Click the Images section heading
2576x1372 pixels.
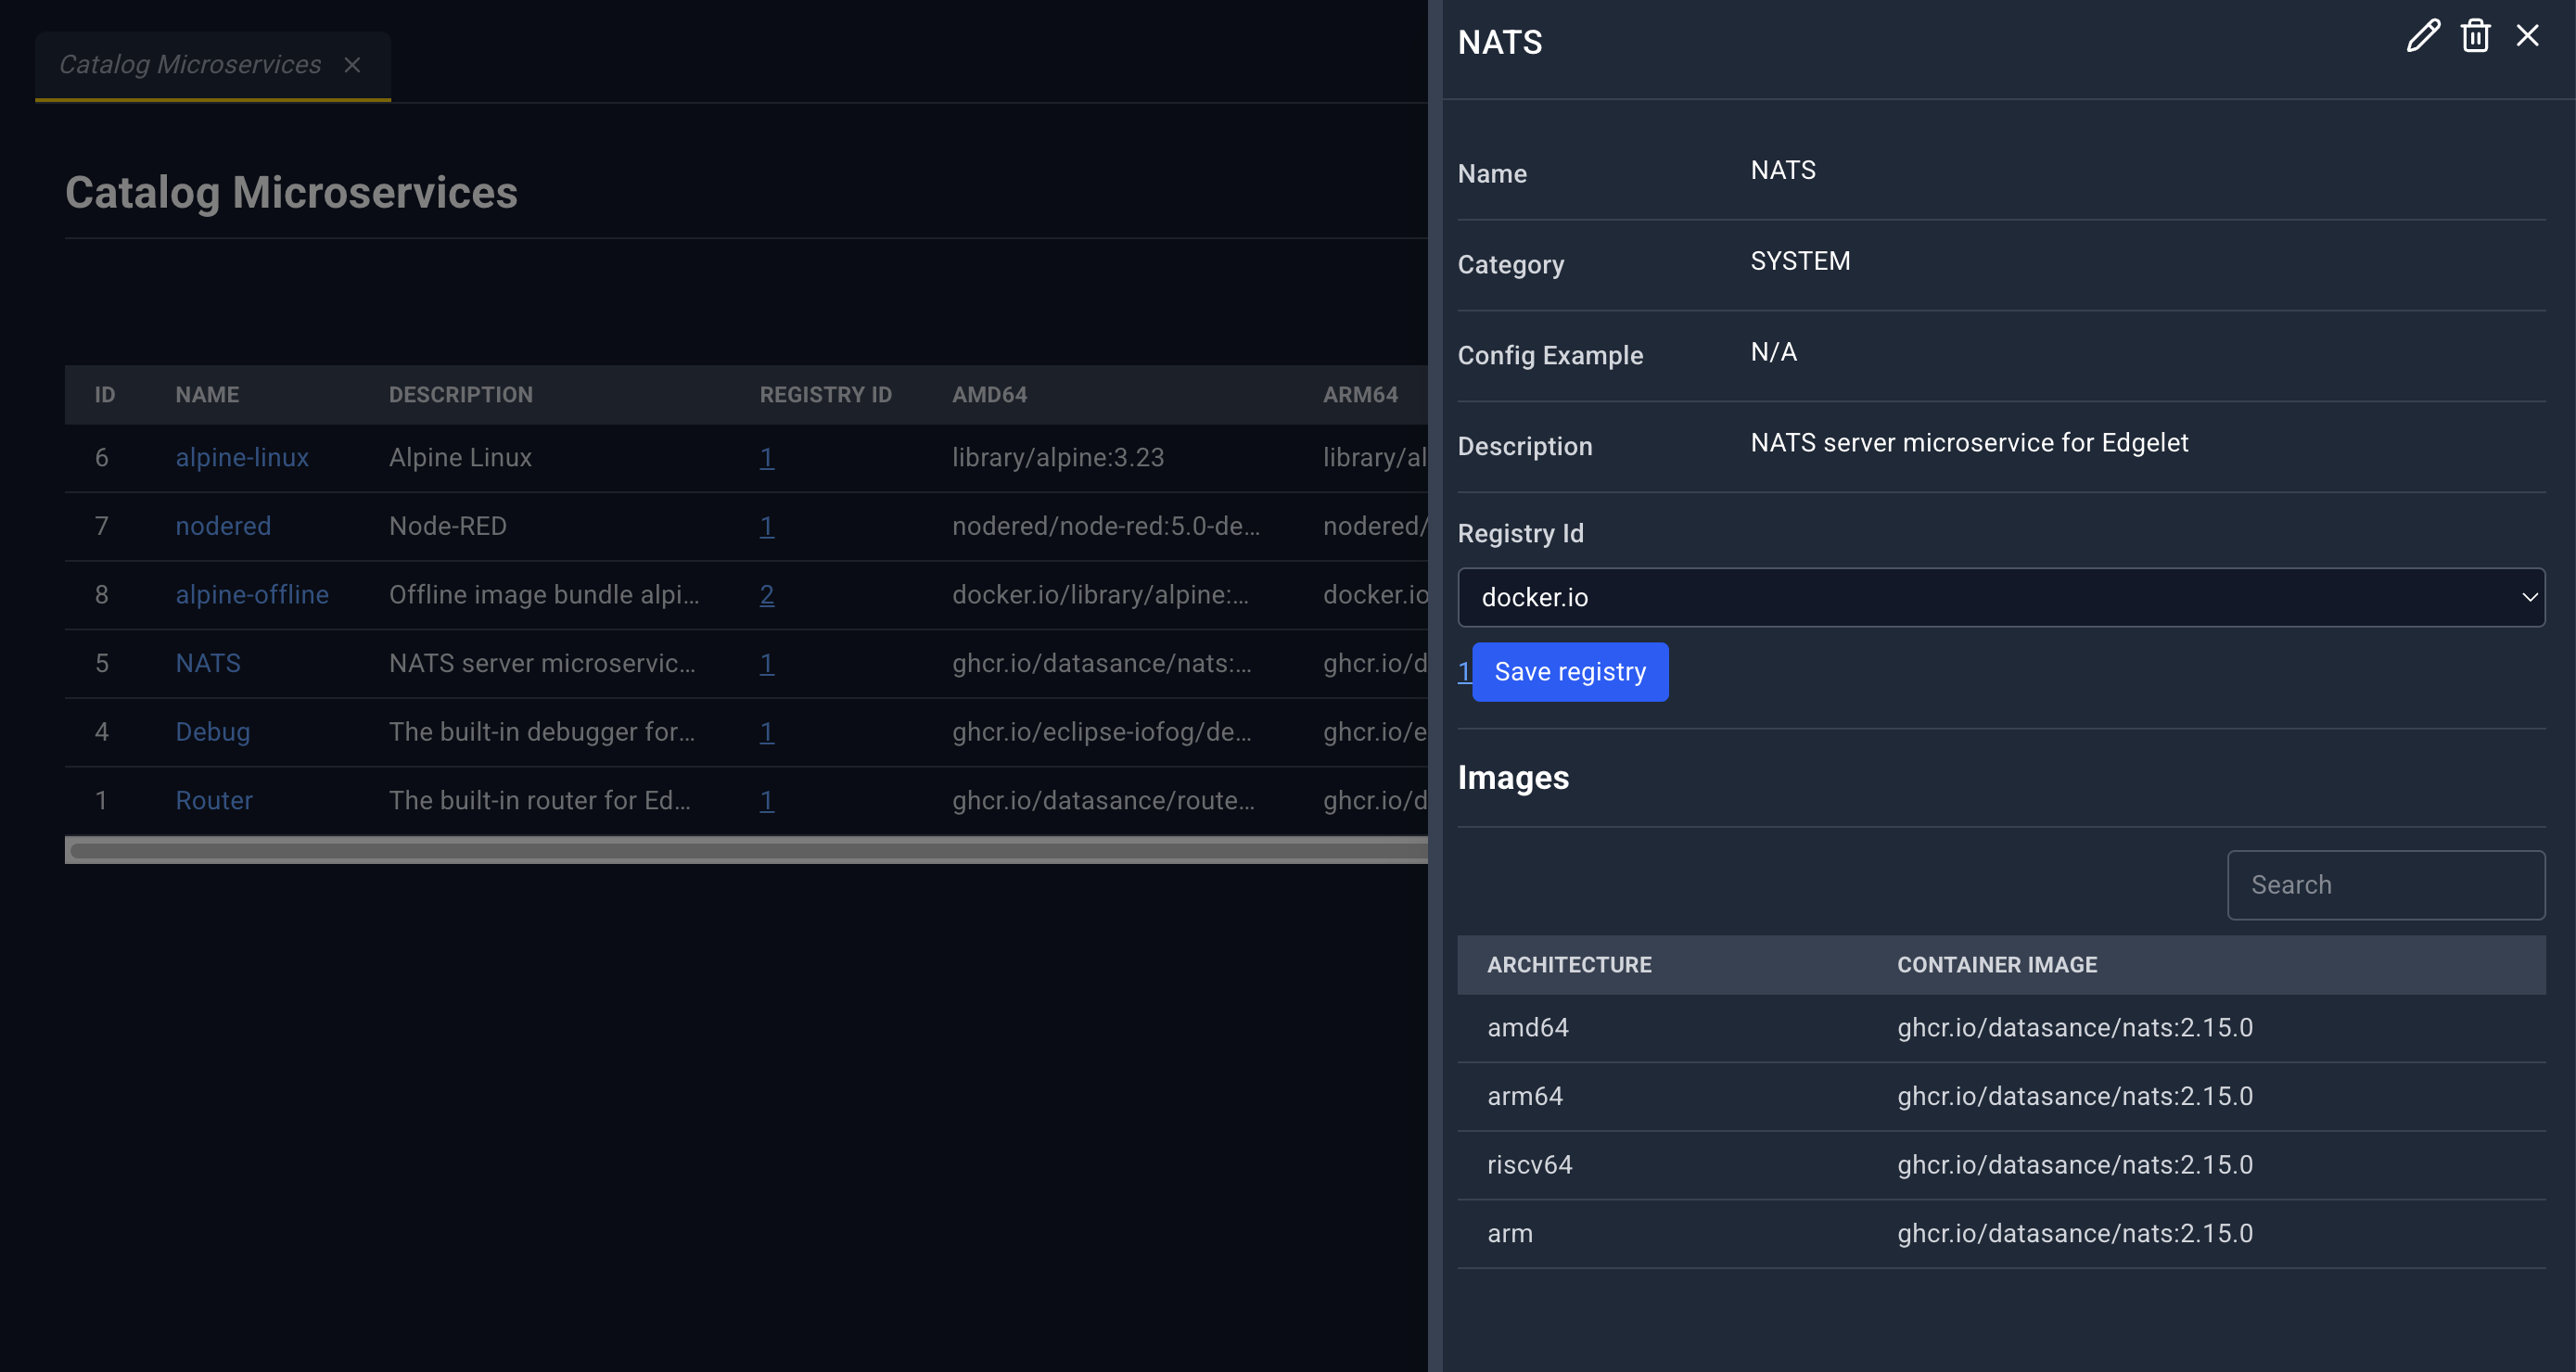click(1513, 778)
